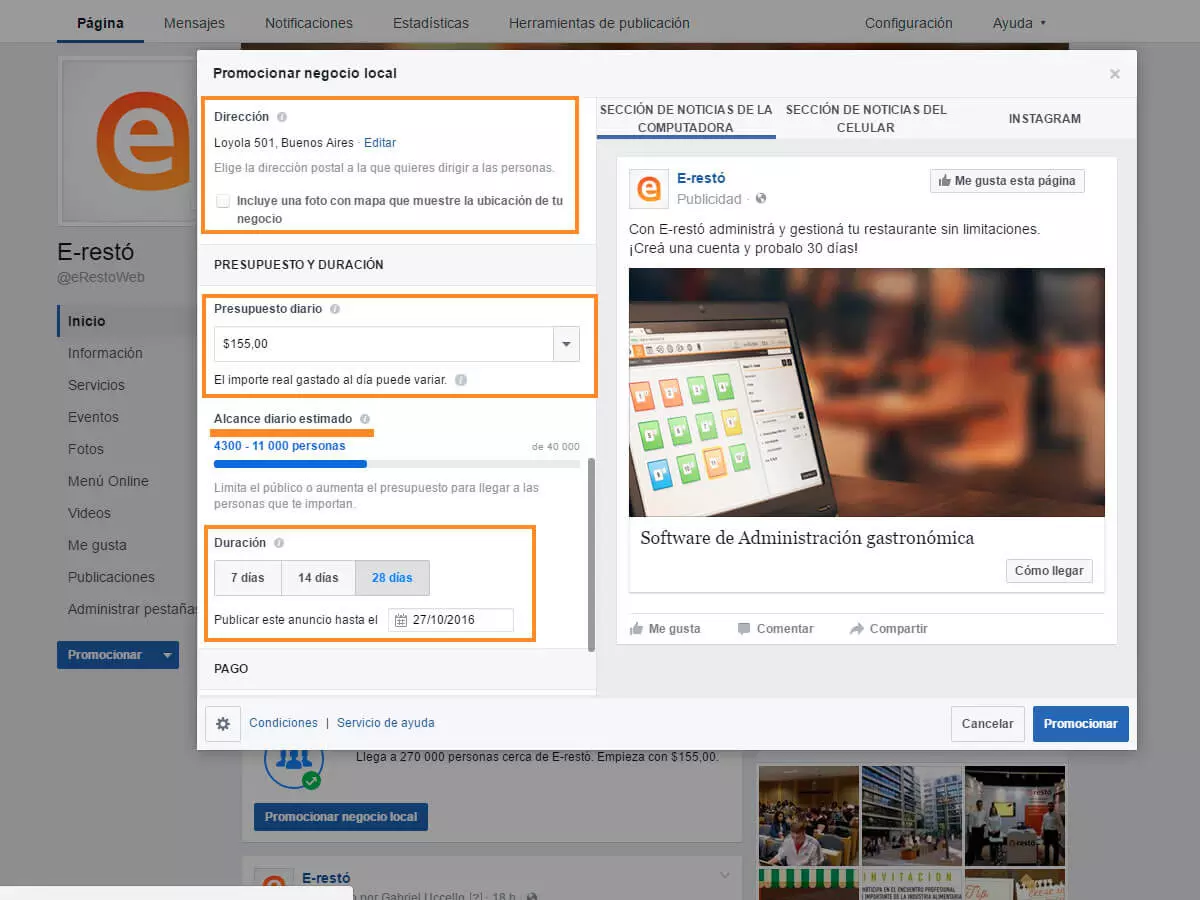1200x900 pixels.
Task: Click the Comentar speech bubble icon
Action: tap(744, 629)
